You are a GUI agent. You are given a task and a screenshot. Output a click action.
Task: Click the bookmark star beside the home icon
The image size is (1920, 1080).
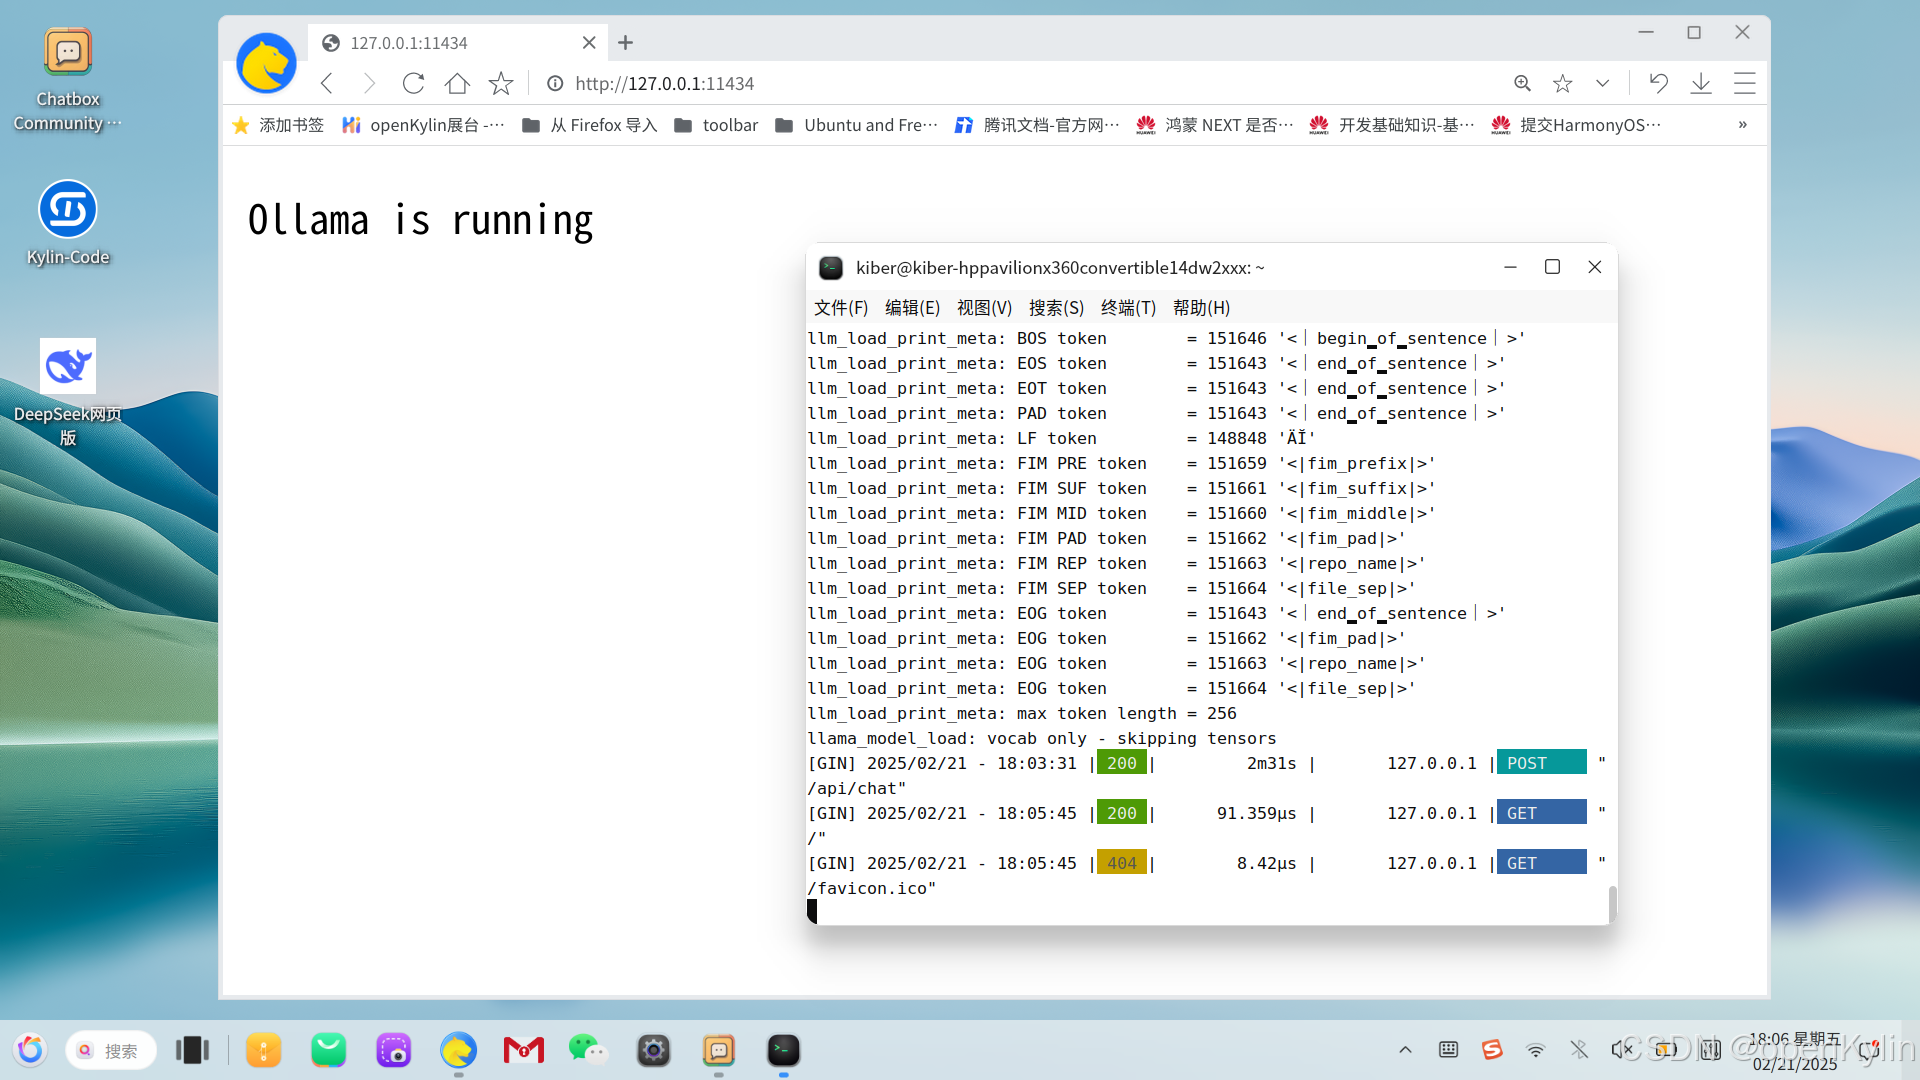pyautogui.click(x=501, y=84)
